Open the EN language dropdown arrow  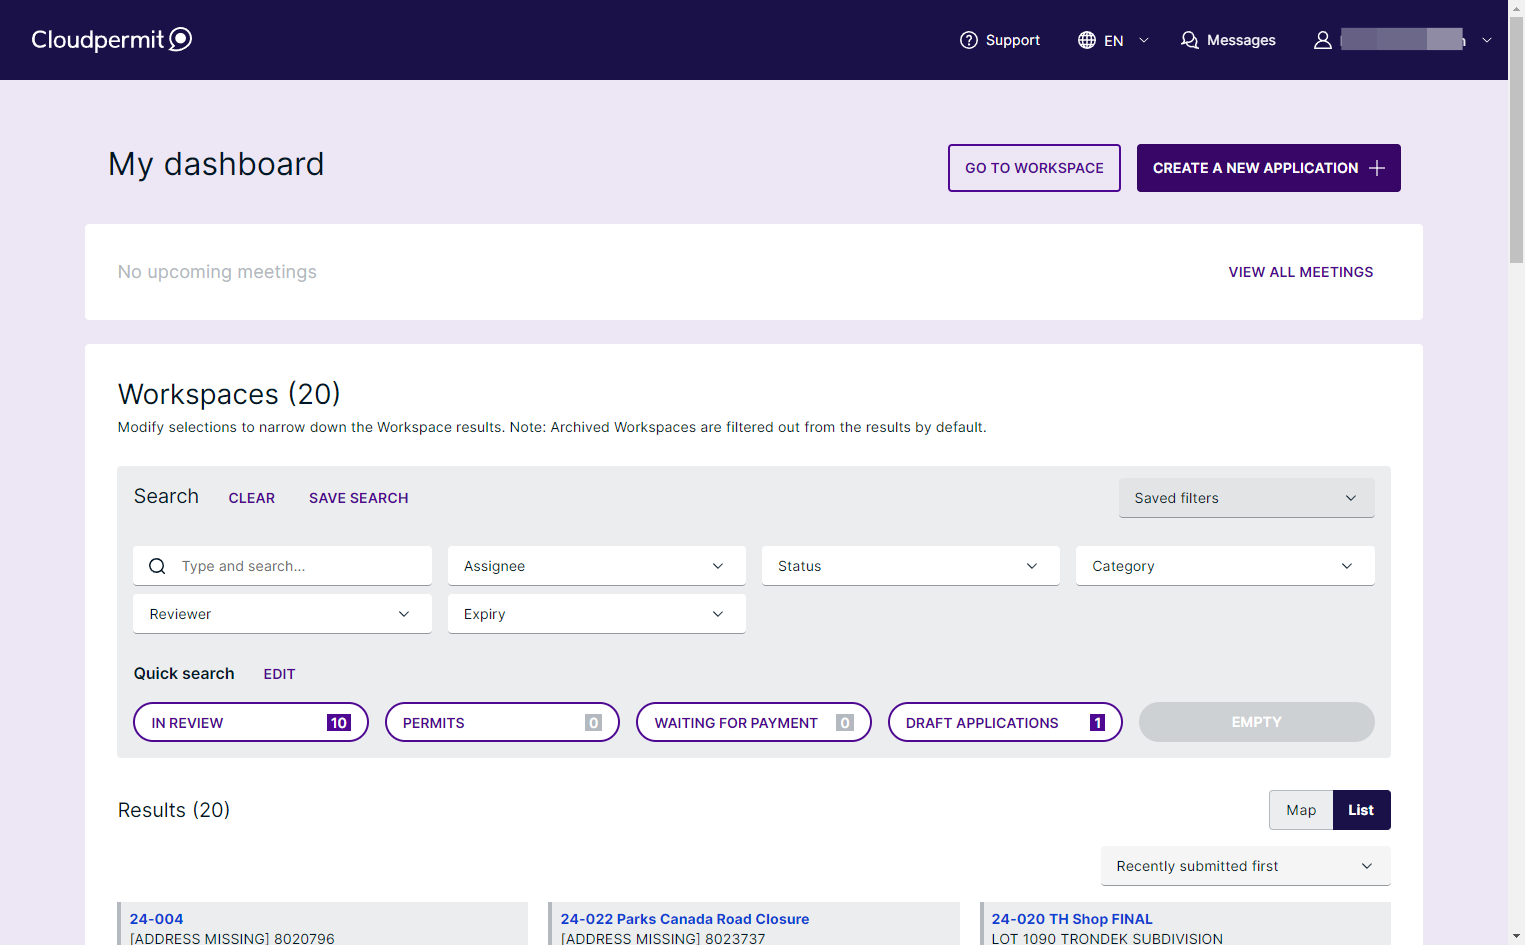pyautogui.click(x=1144, y=40)
